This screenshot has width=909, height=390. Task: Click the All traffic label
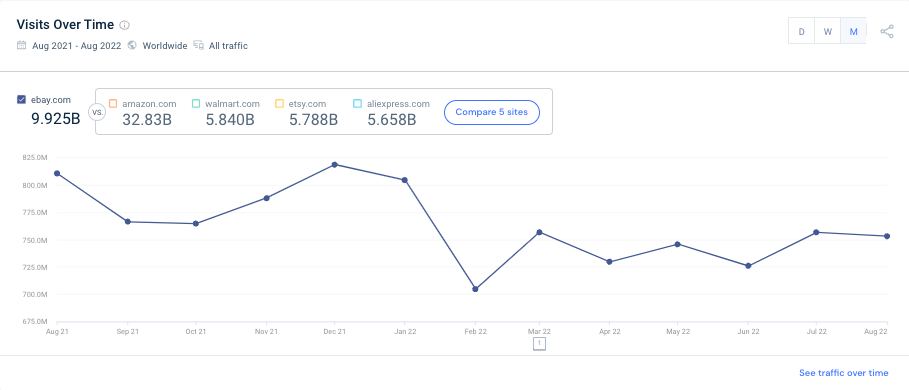[228, 46]
